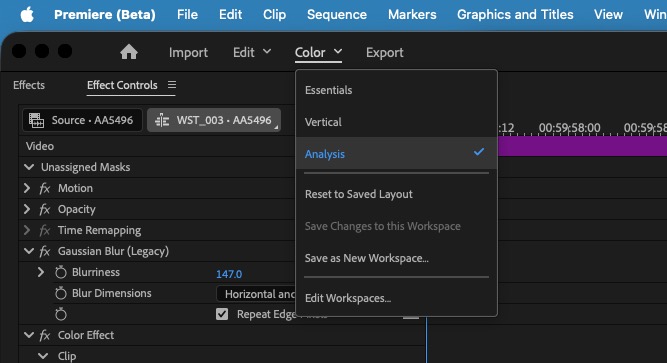
Task: Expand the Blurriness property
Action: [x=41, y=272]
